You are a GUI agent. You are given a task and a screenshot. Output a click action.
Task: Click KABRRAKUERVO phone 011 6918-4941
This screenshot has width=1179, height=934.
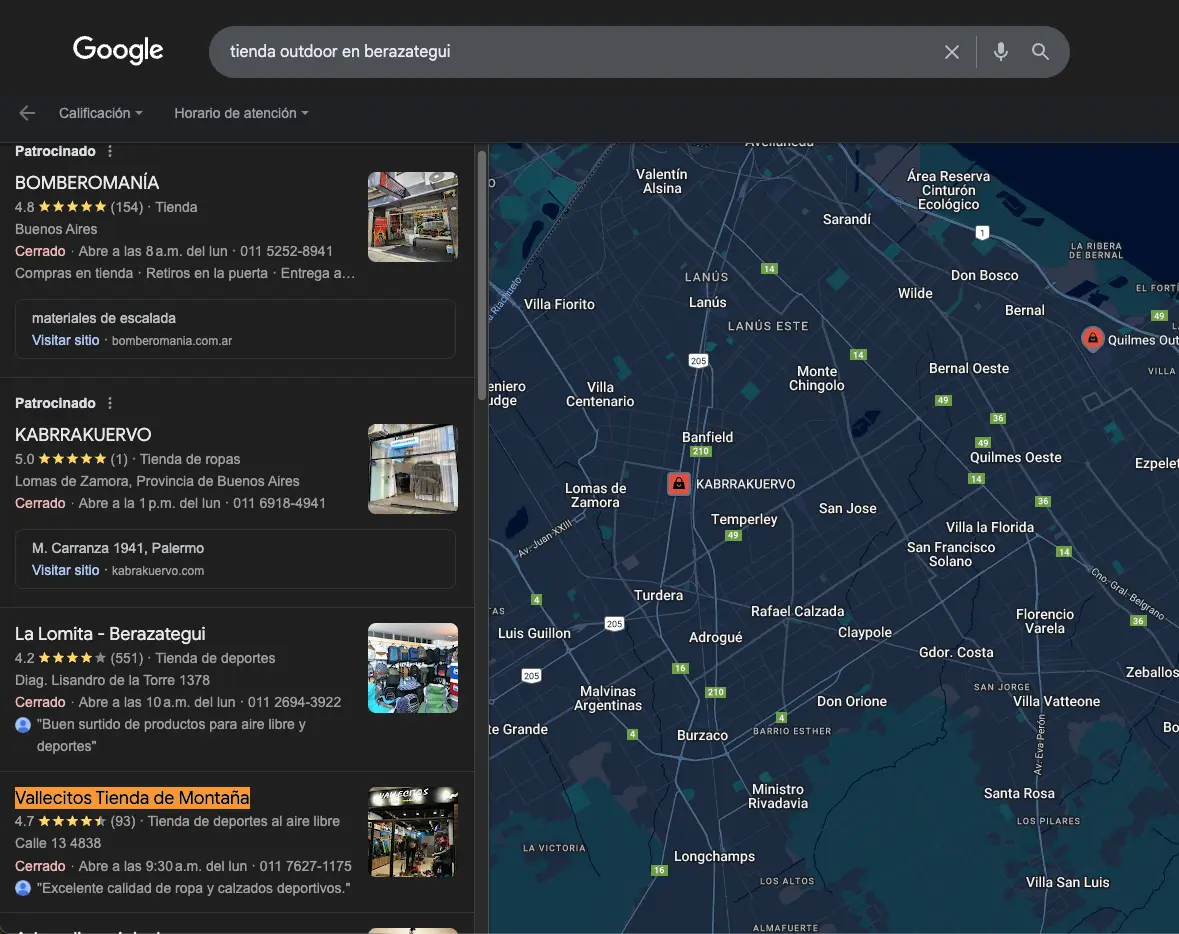[x=279, y=503]
